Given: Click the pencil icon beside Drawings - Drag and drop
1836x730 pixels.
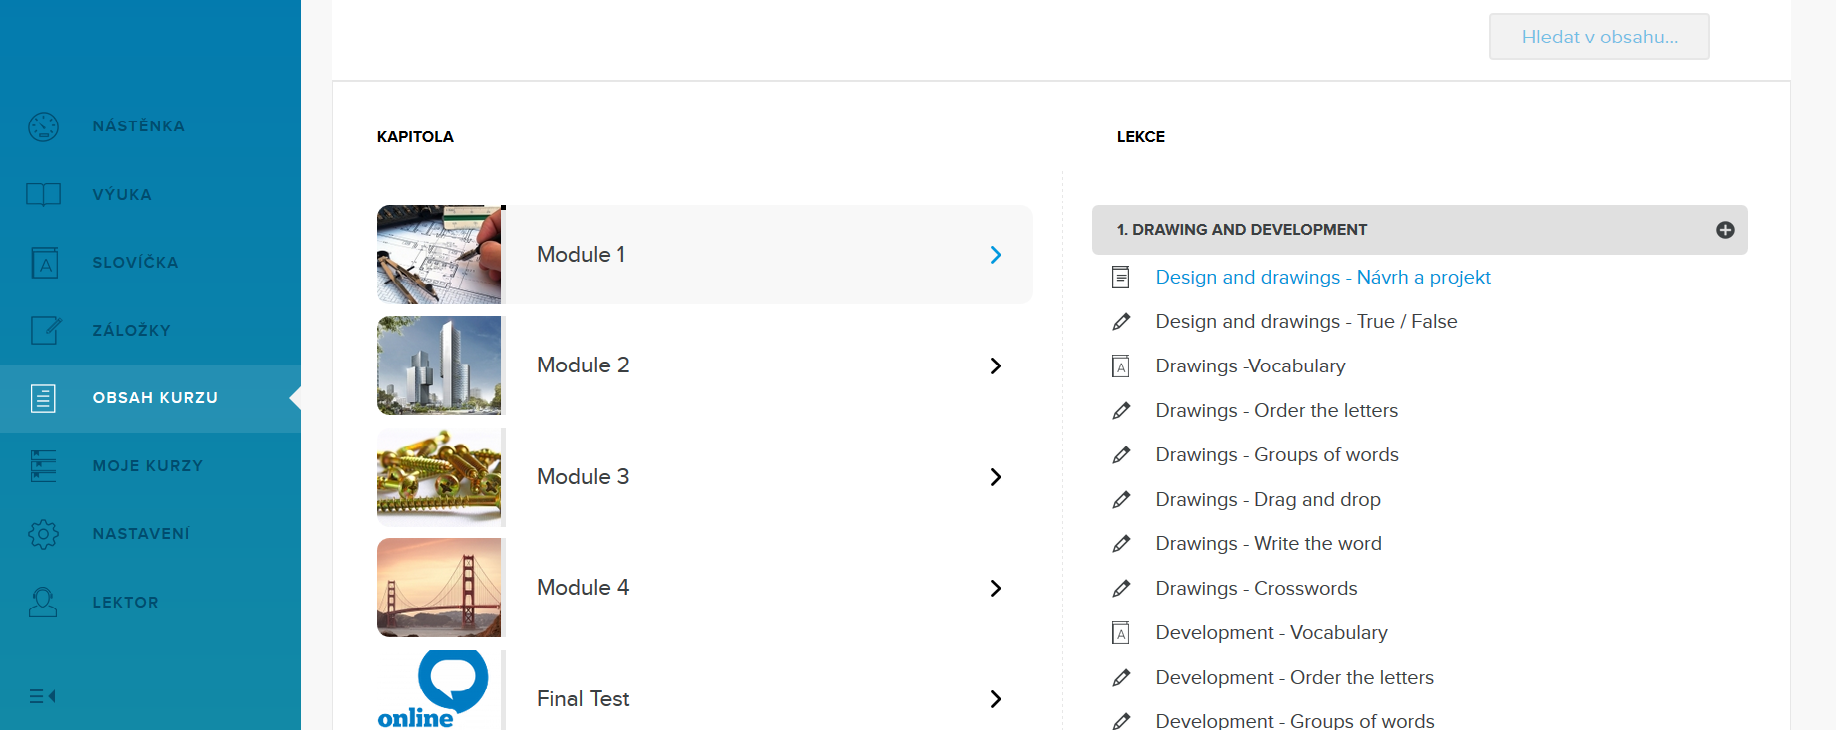Looking at the screenshot, I should tap(1121, 500).
